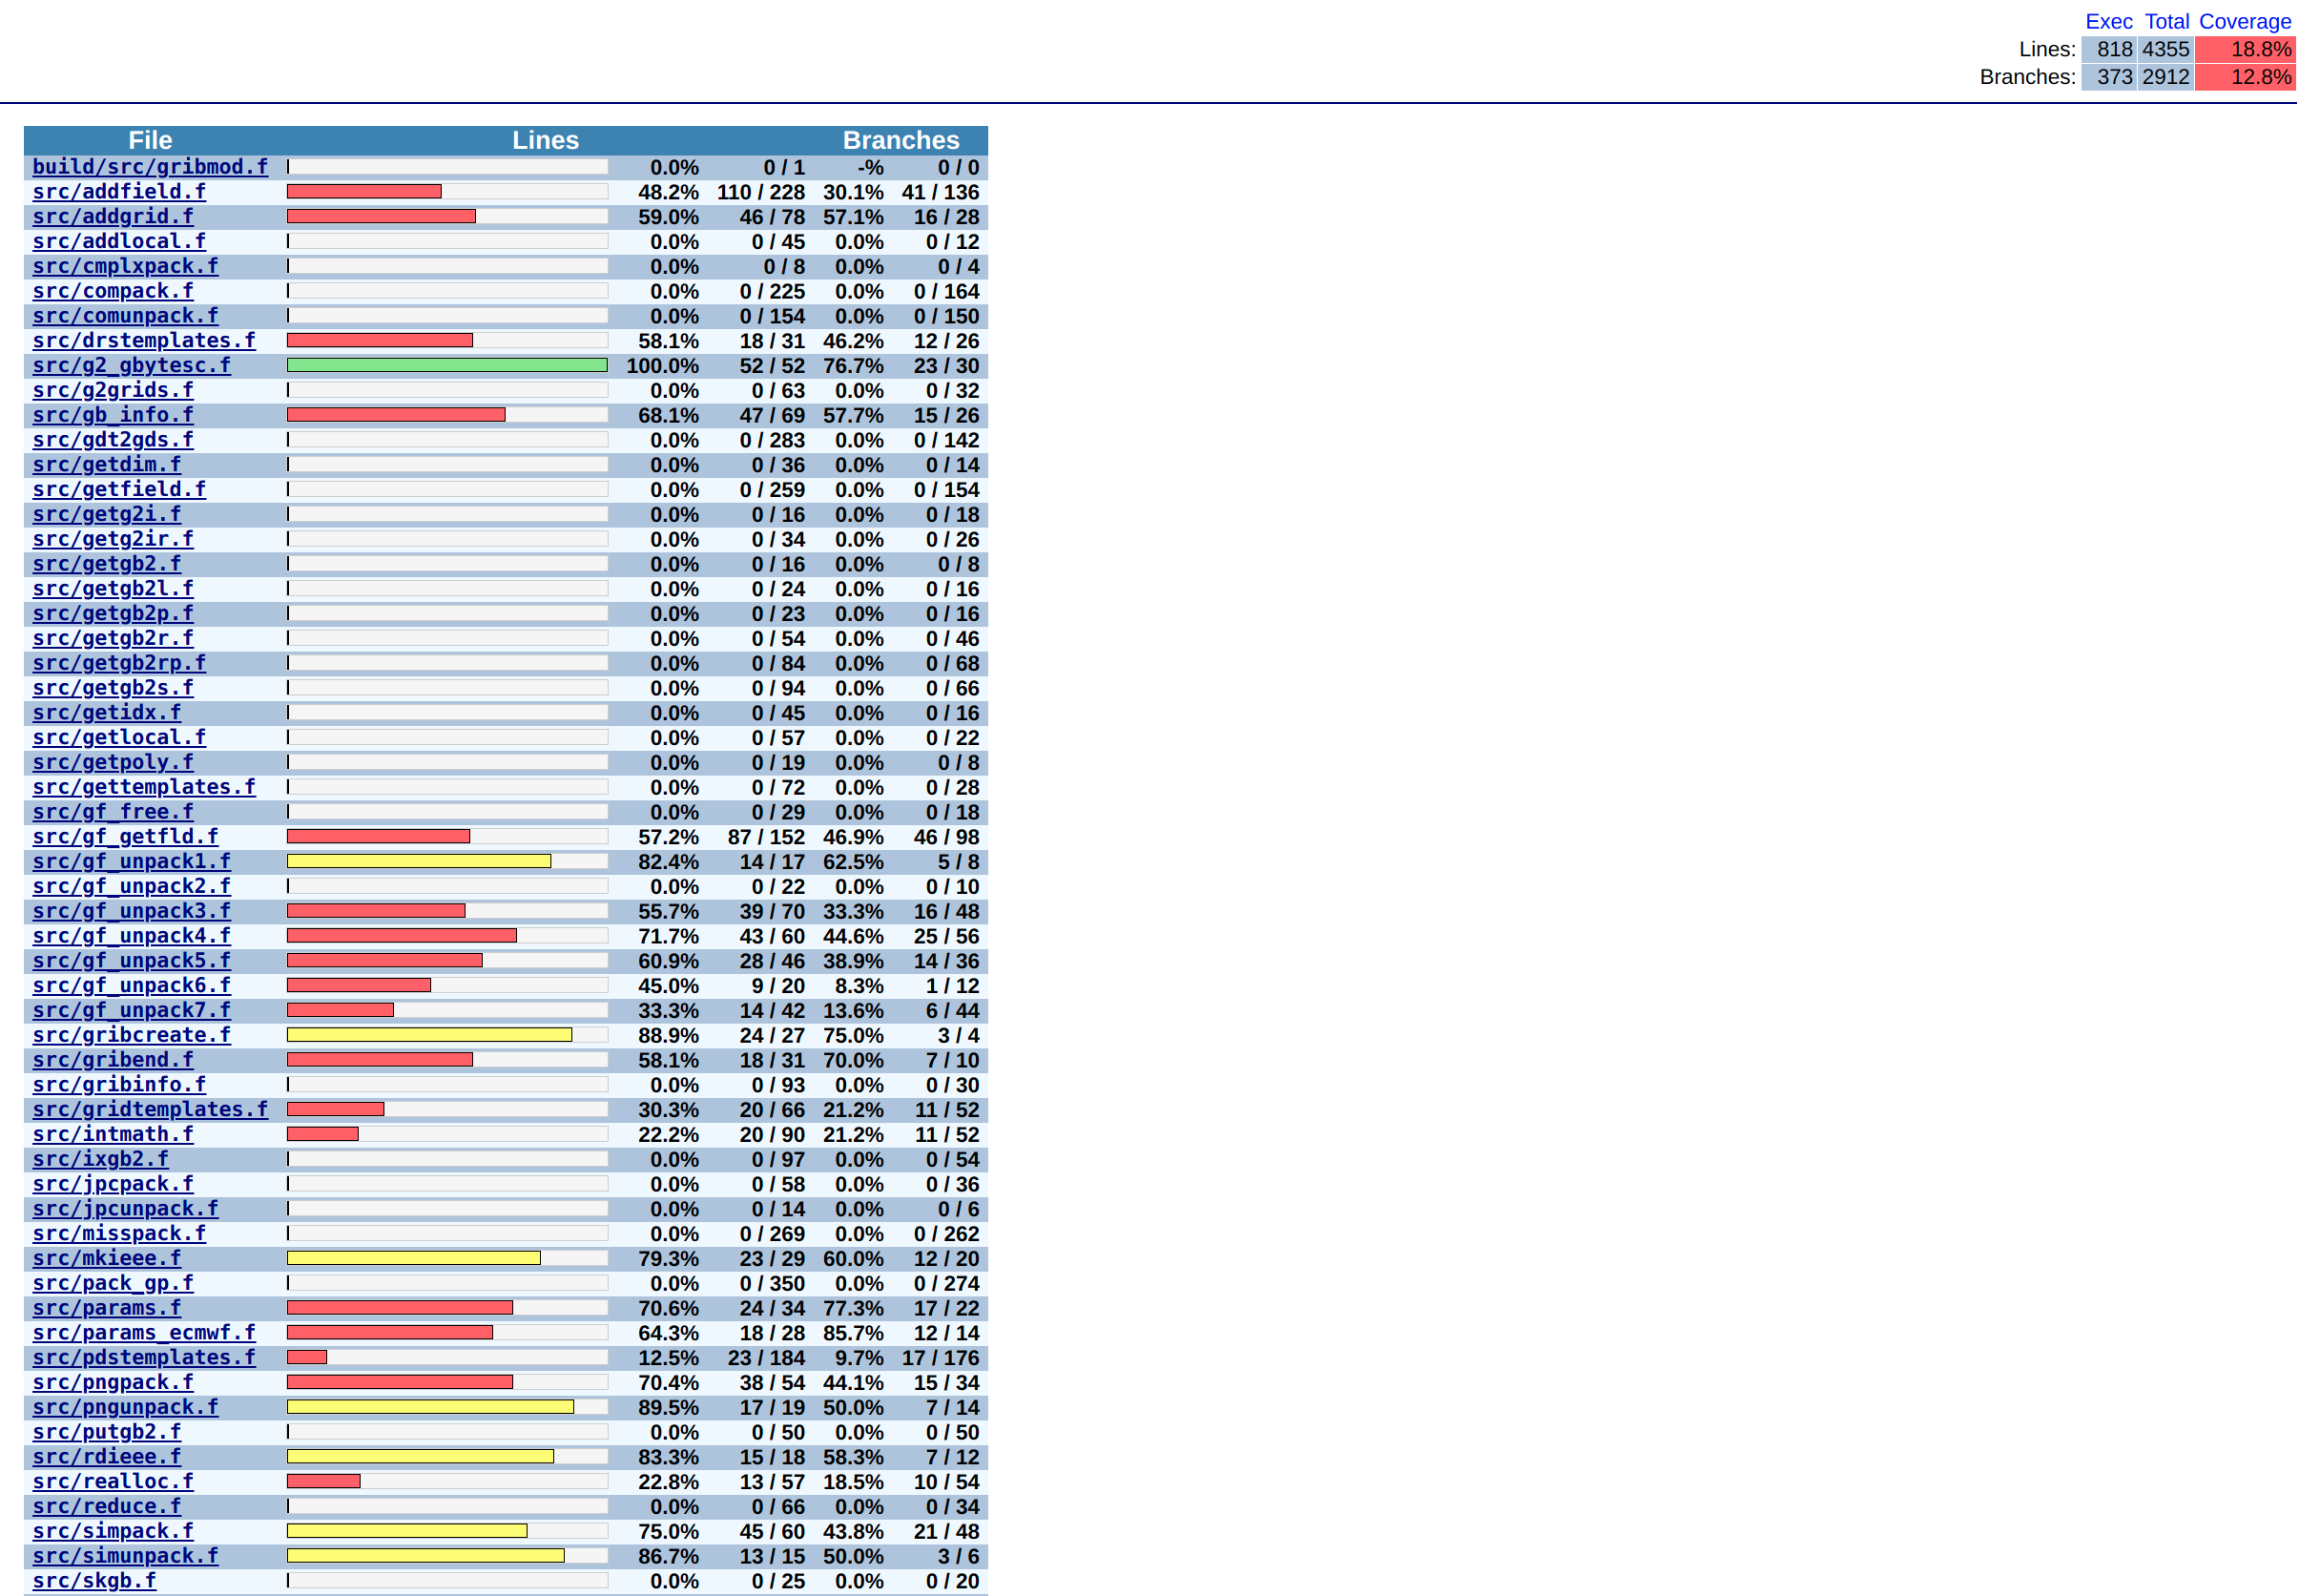The width and height of the screenshot is (2299, 1596).
Task: Click the src/simunpack.f link
Action: coord(125,1556)
